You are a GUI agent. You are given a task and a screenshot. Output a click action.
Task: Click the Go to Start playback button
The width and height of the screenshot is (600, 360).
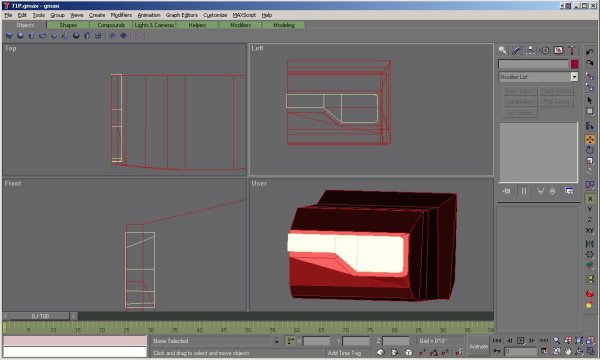click(x=497, y=340)
